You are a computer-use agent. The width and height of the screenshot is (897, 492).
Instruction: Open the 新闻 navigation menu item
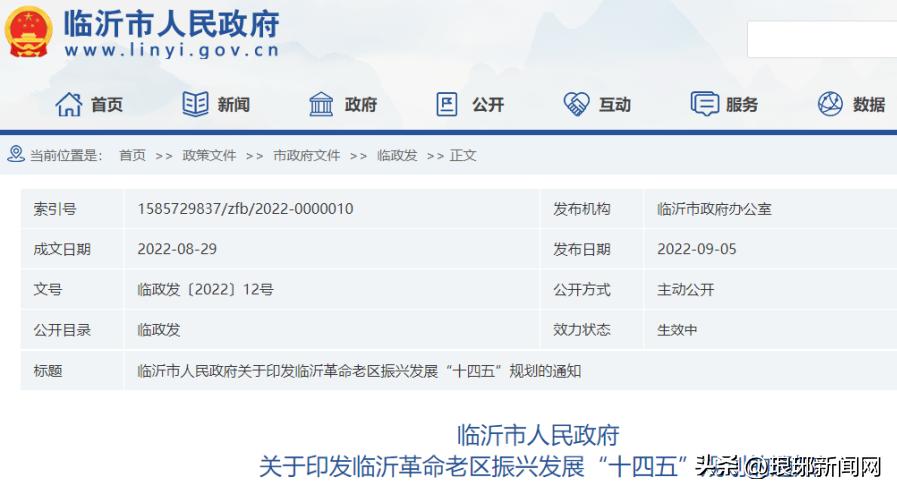pyautogui.click(x=233, y=105)
